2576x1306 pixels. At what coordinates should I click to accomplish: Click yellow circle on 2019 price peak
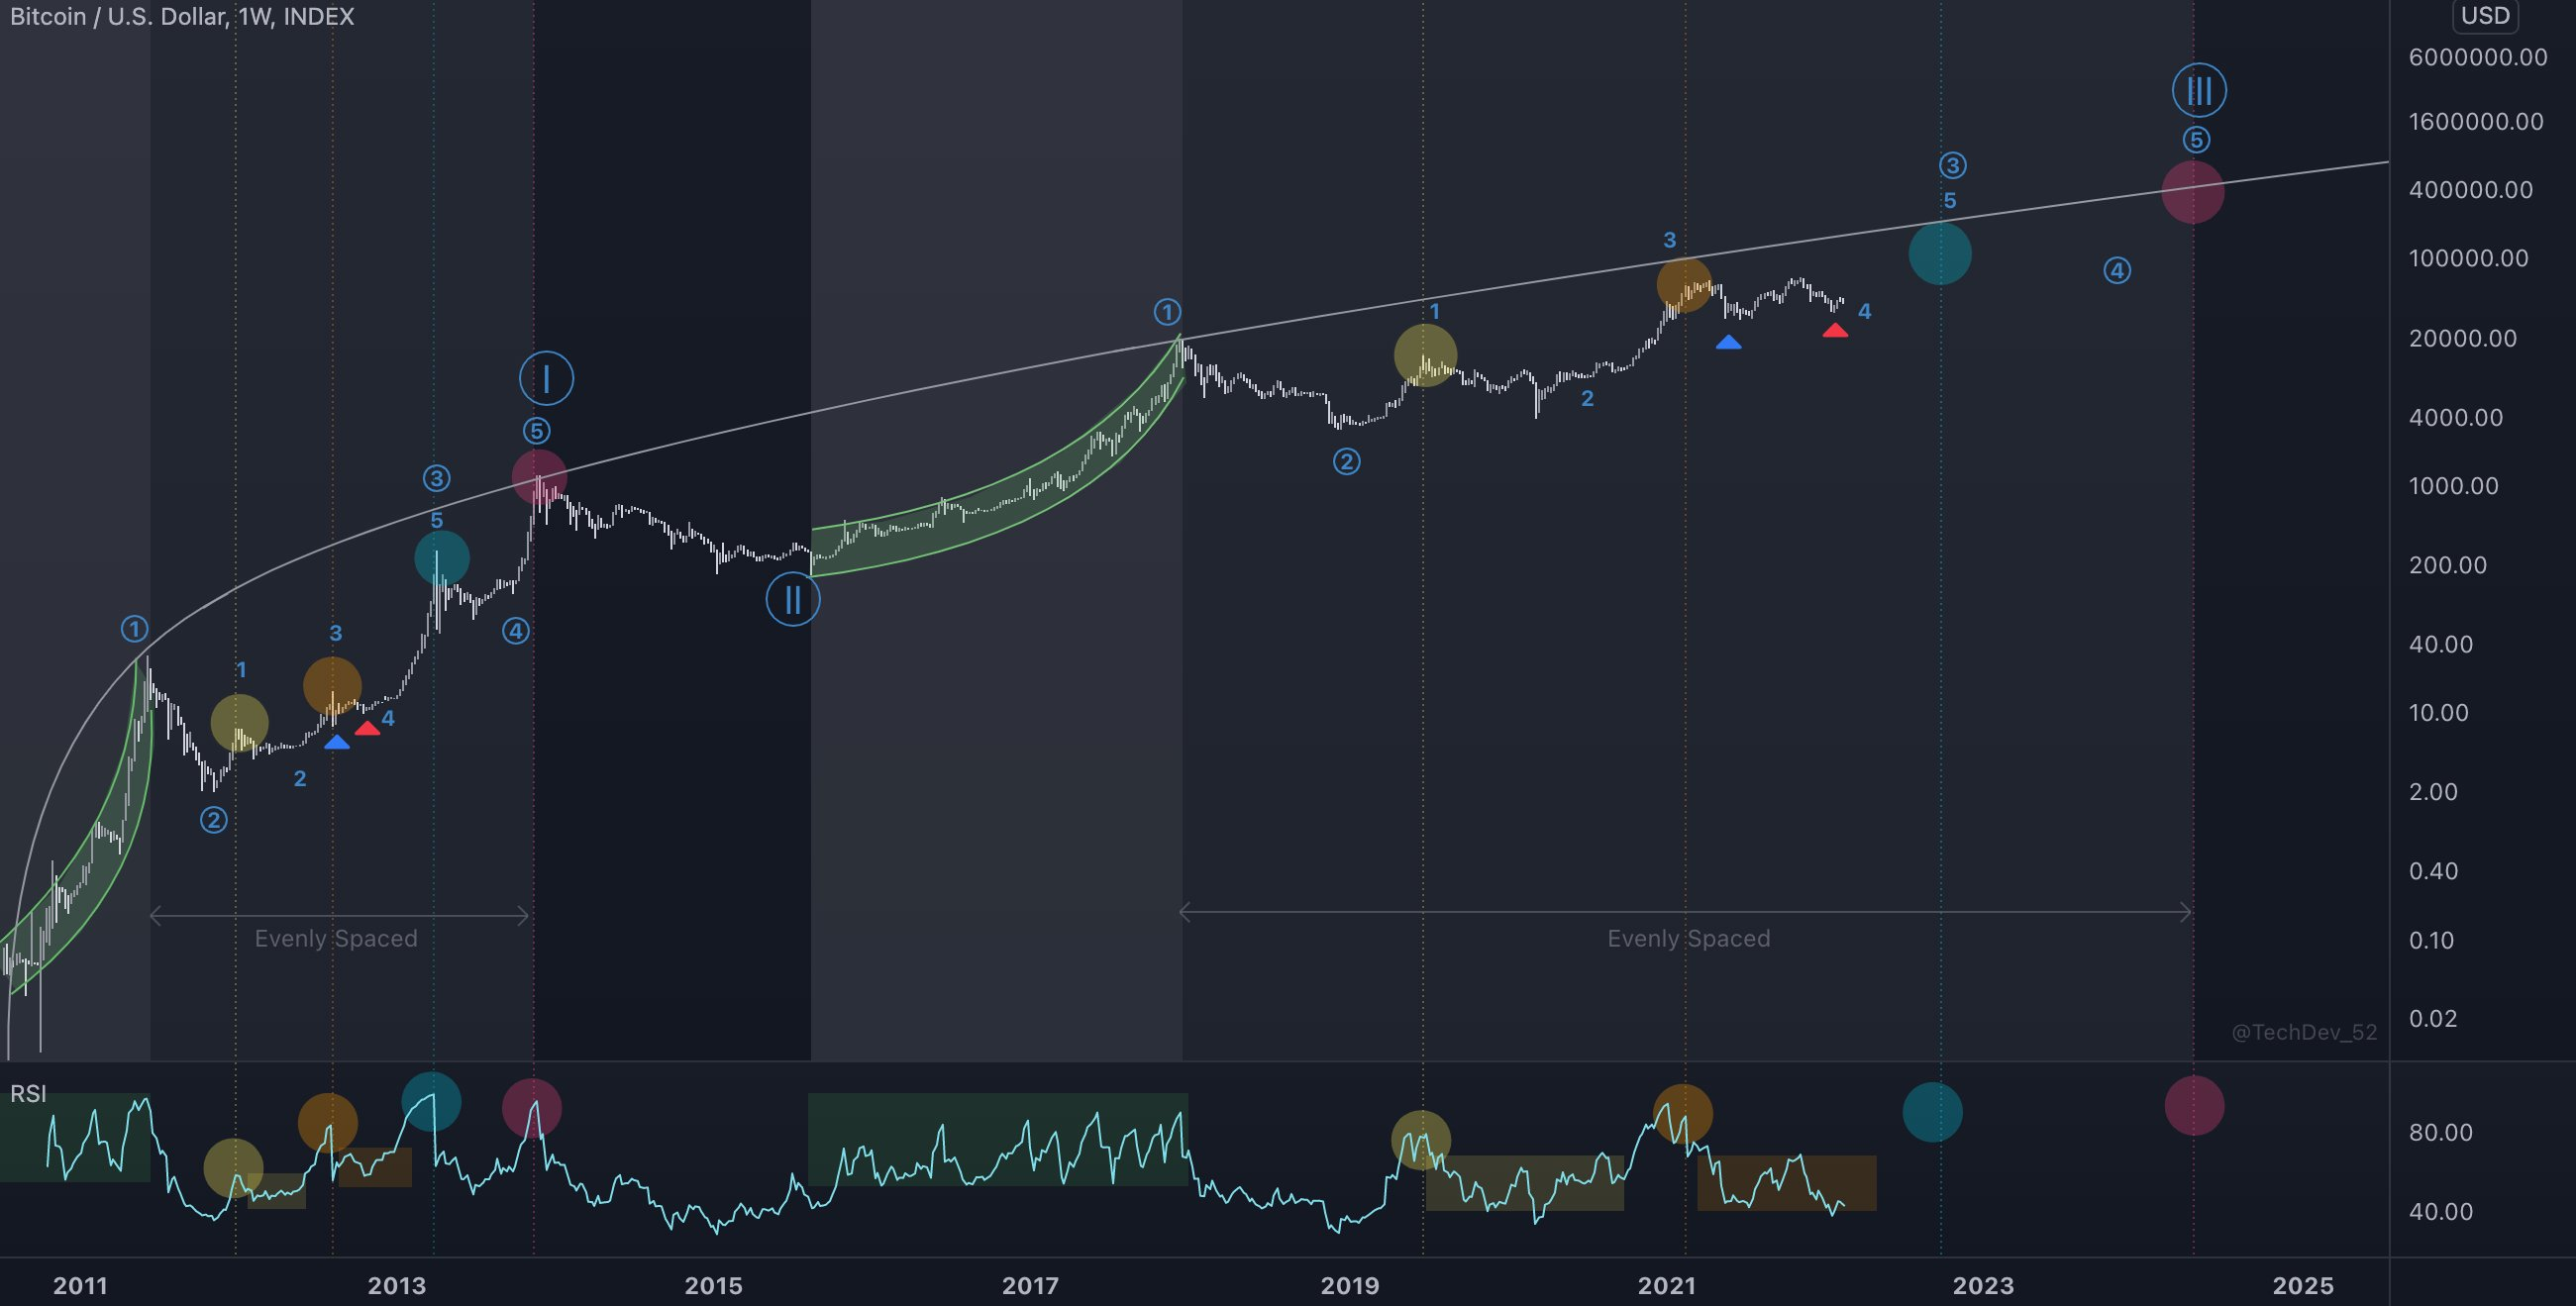(1425, 355)
